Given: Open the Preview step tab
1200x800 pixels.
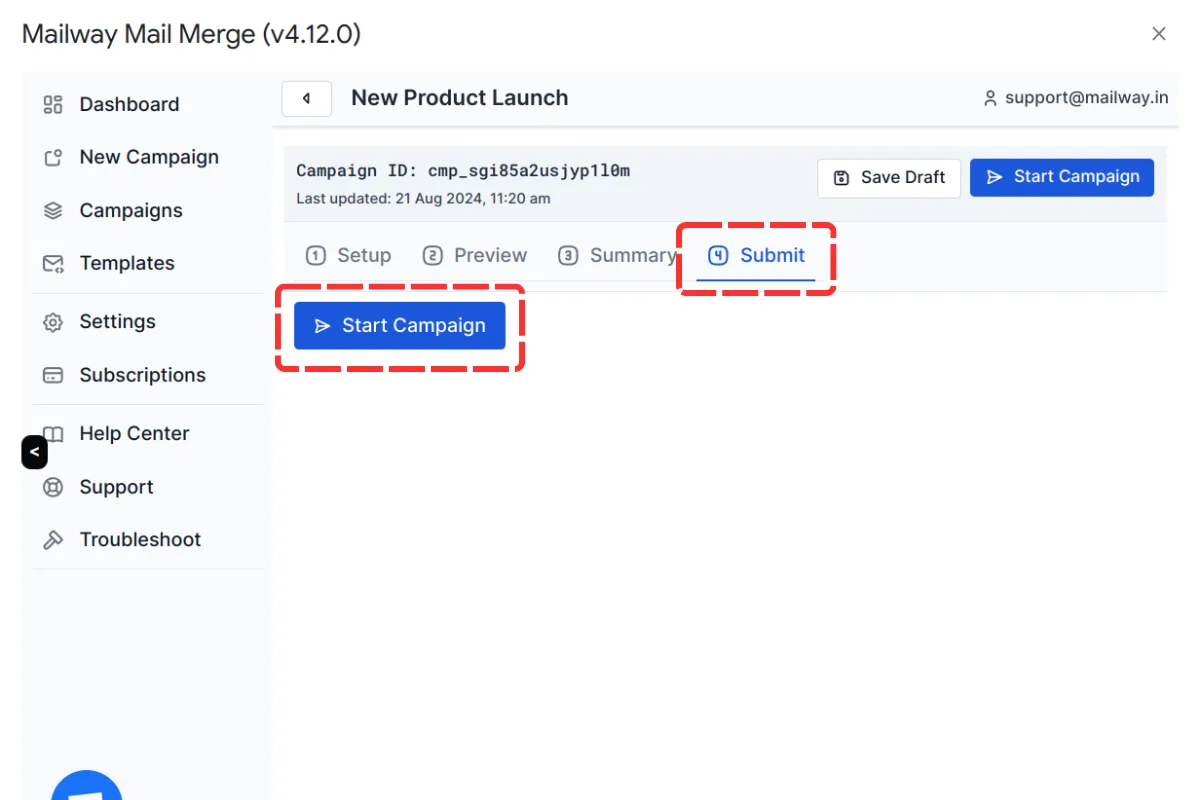Looking at the screenshot, I should tap(475, 256).
